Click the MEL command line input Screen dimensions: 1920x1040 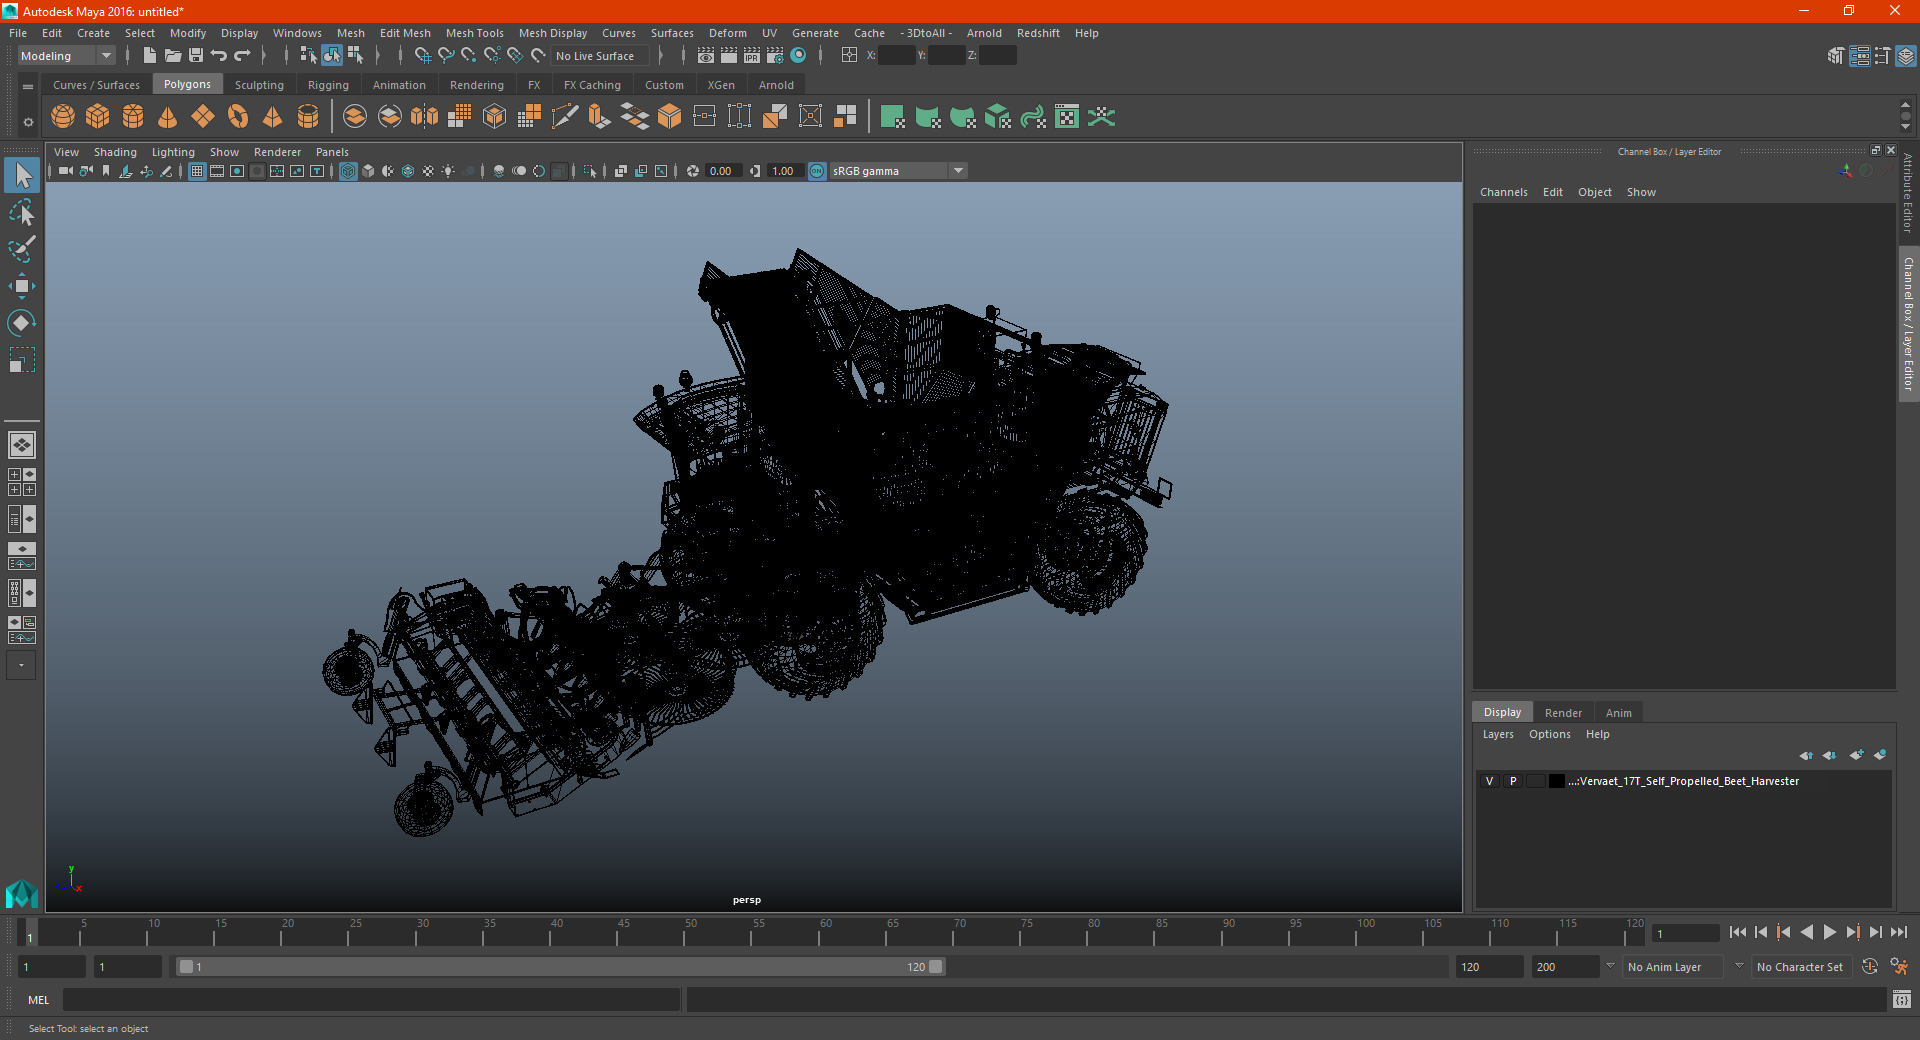point(371,999)
